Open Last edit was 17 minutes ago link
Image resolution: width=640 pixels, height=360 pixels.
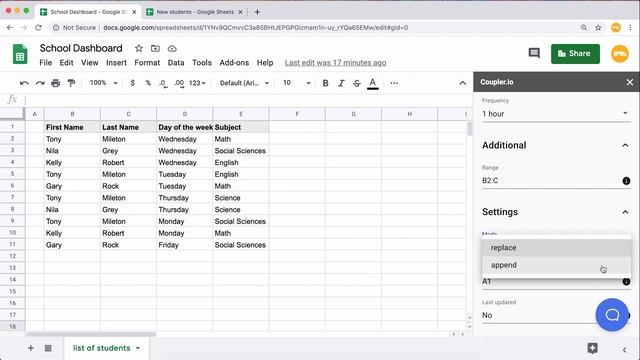[335, 63]
